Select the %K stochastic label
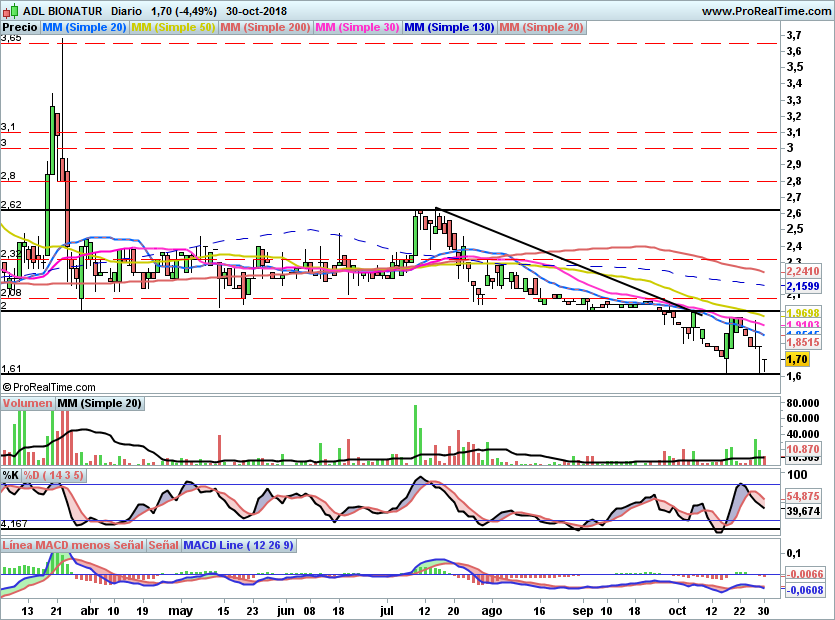Viewport: 835px width, 620px height. point(11,475)
